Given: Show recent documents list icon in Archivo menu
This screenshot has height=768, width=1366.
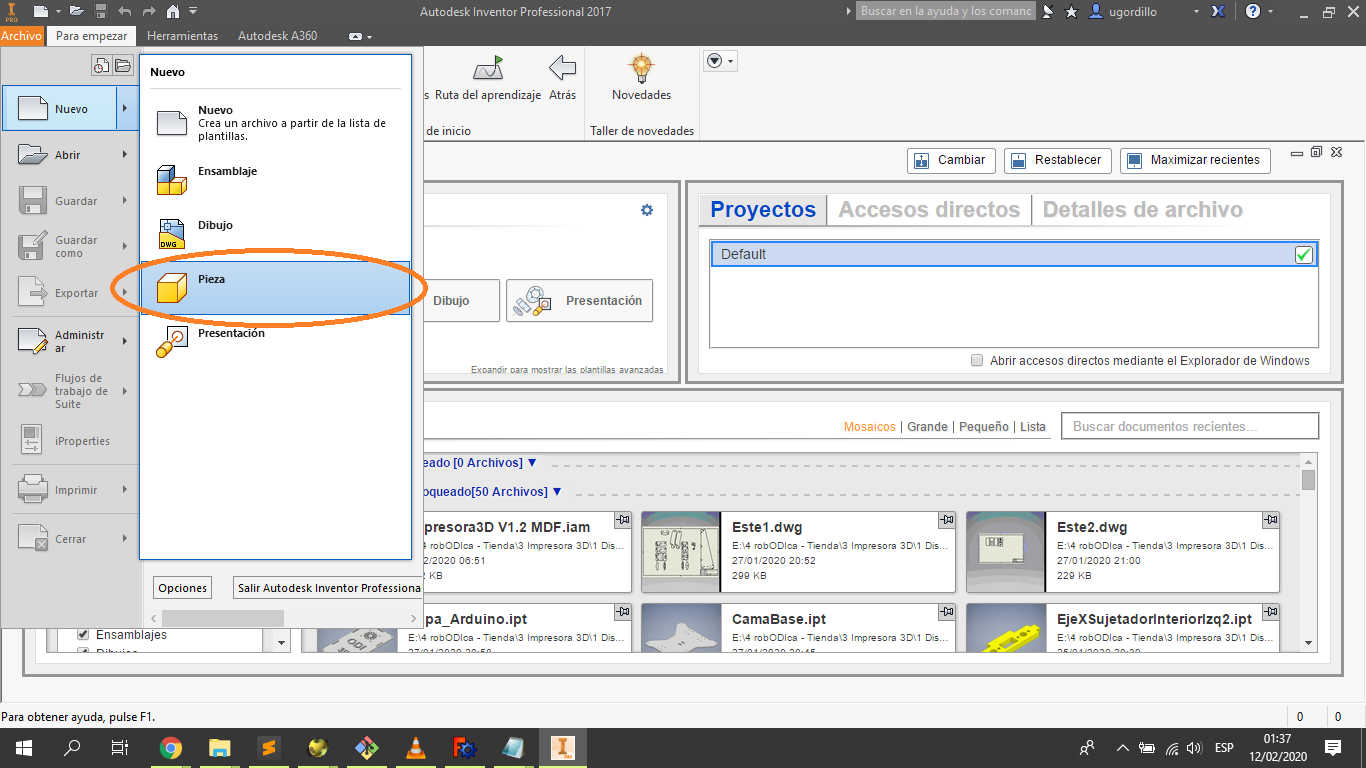Looking at the screenshot, I should click(x=101, y=66).
